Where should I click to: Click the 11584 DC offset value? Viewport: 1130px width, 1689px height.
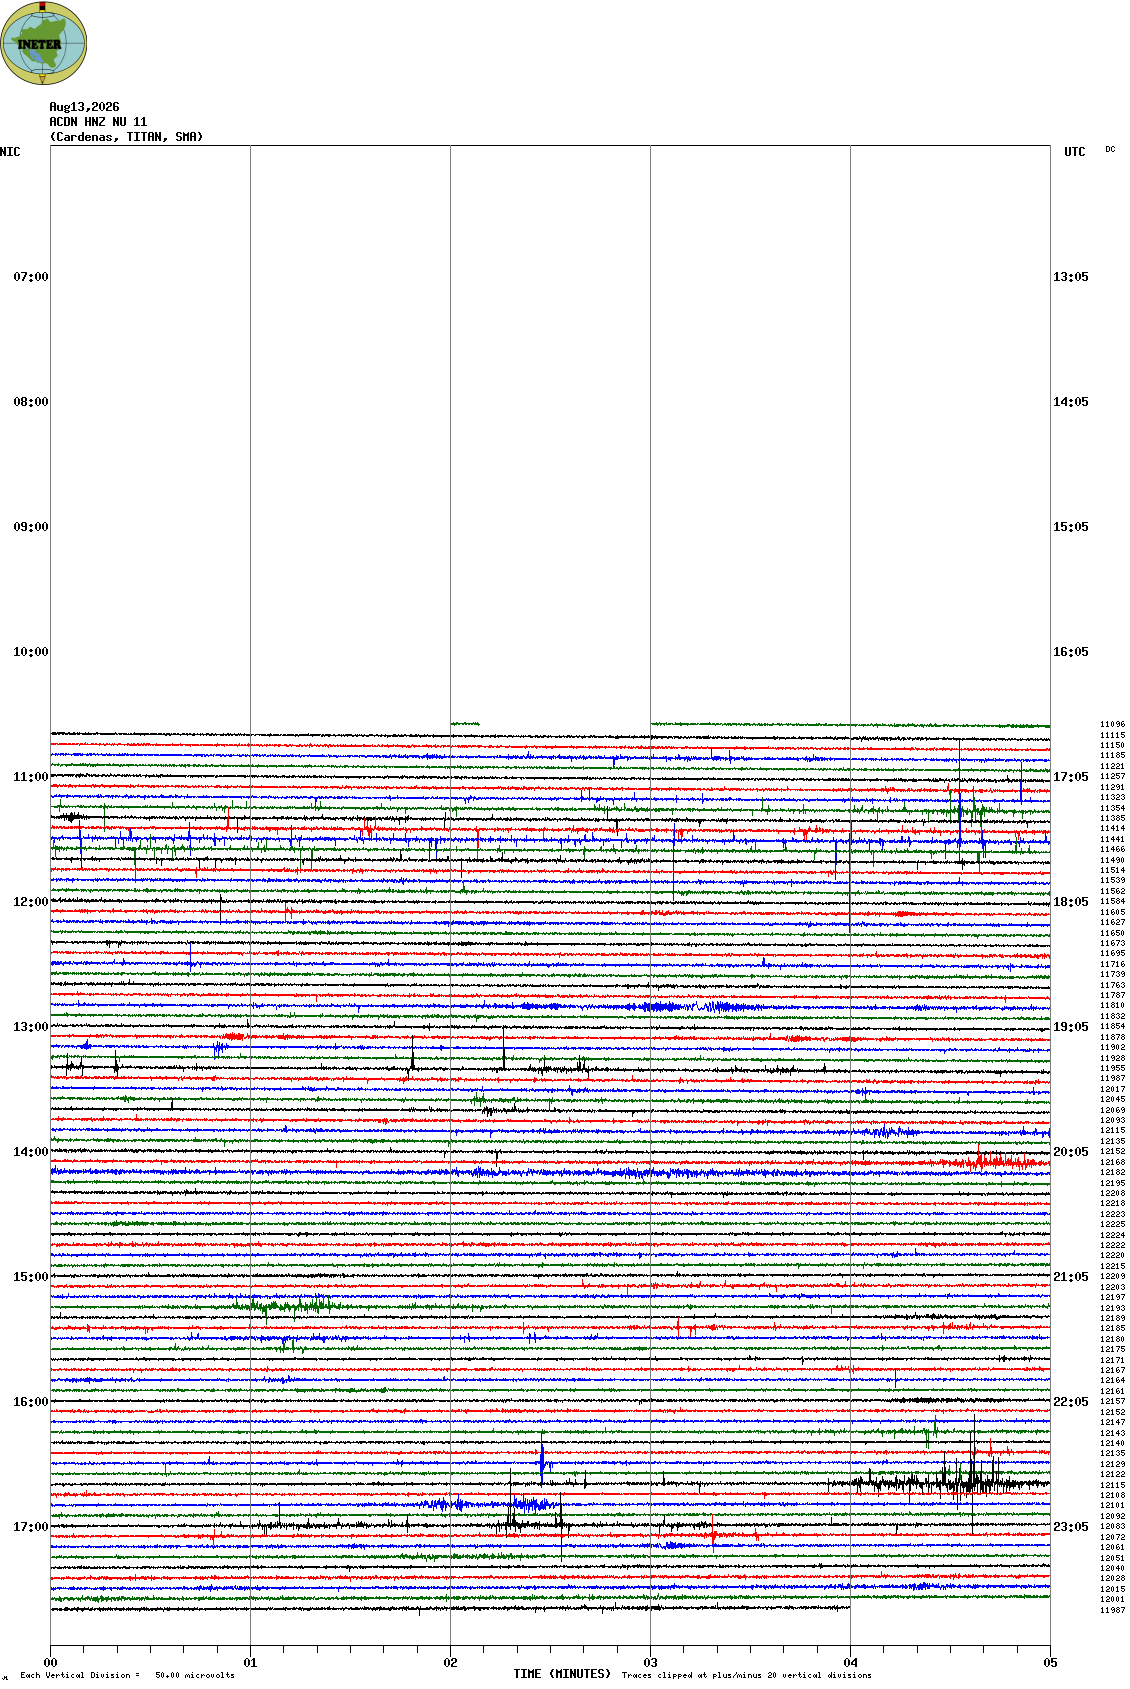pos(1112,901)
